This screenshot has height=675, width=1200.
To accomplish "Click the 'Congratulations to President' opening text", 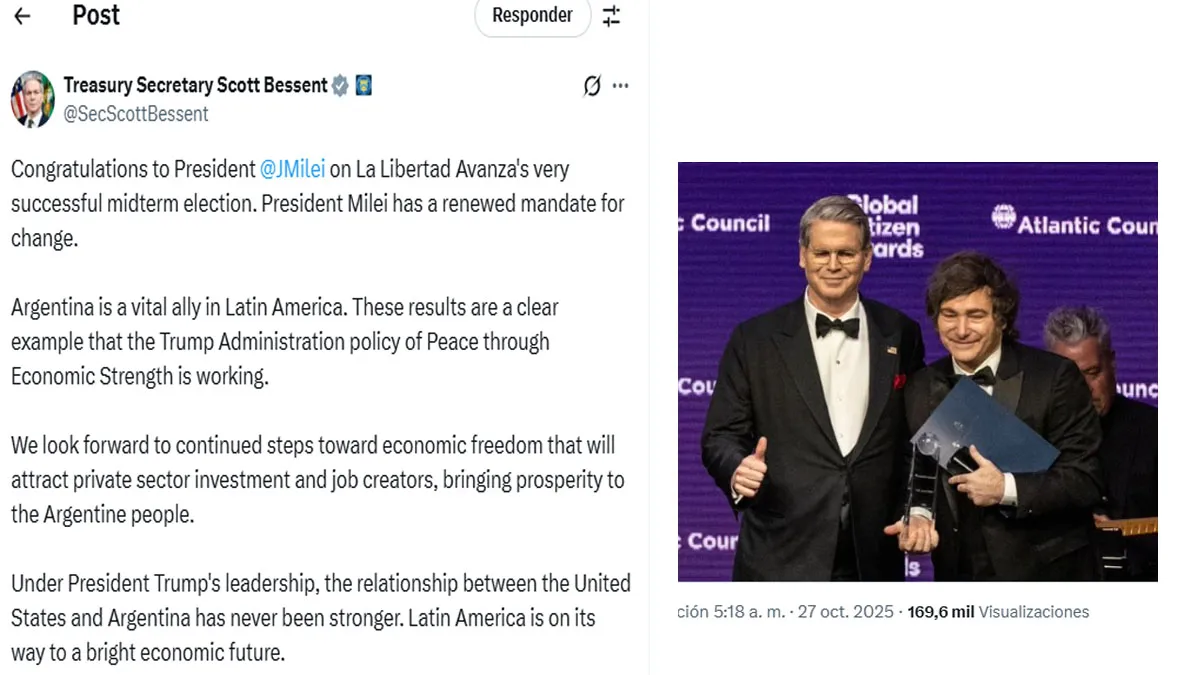I will 134,170.
